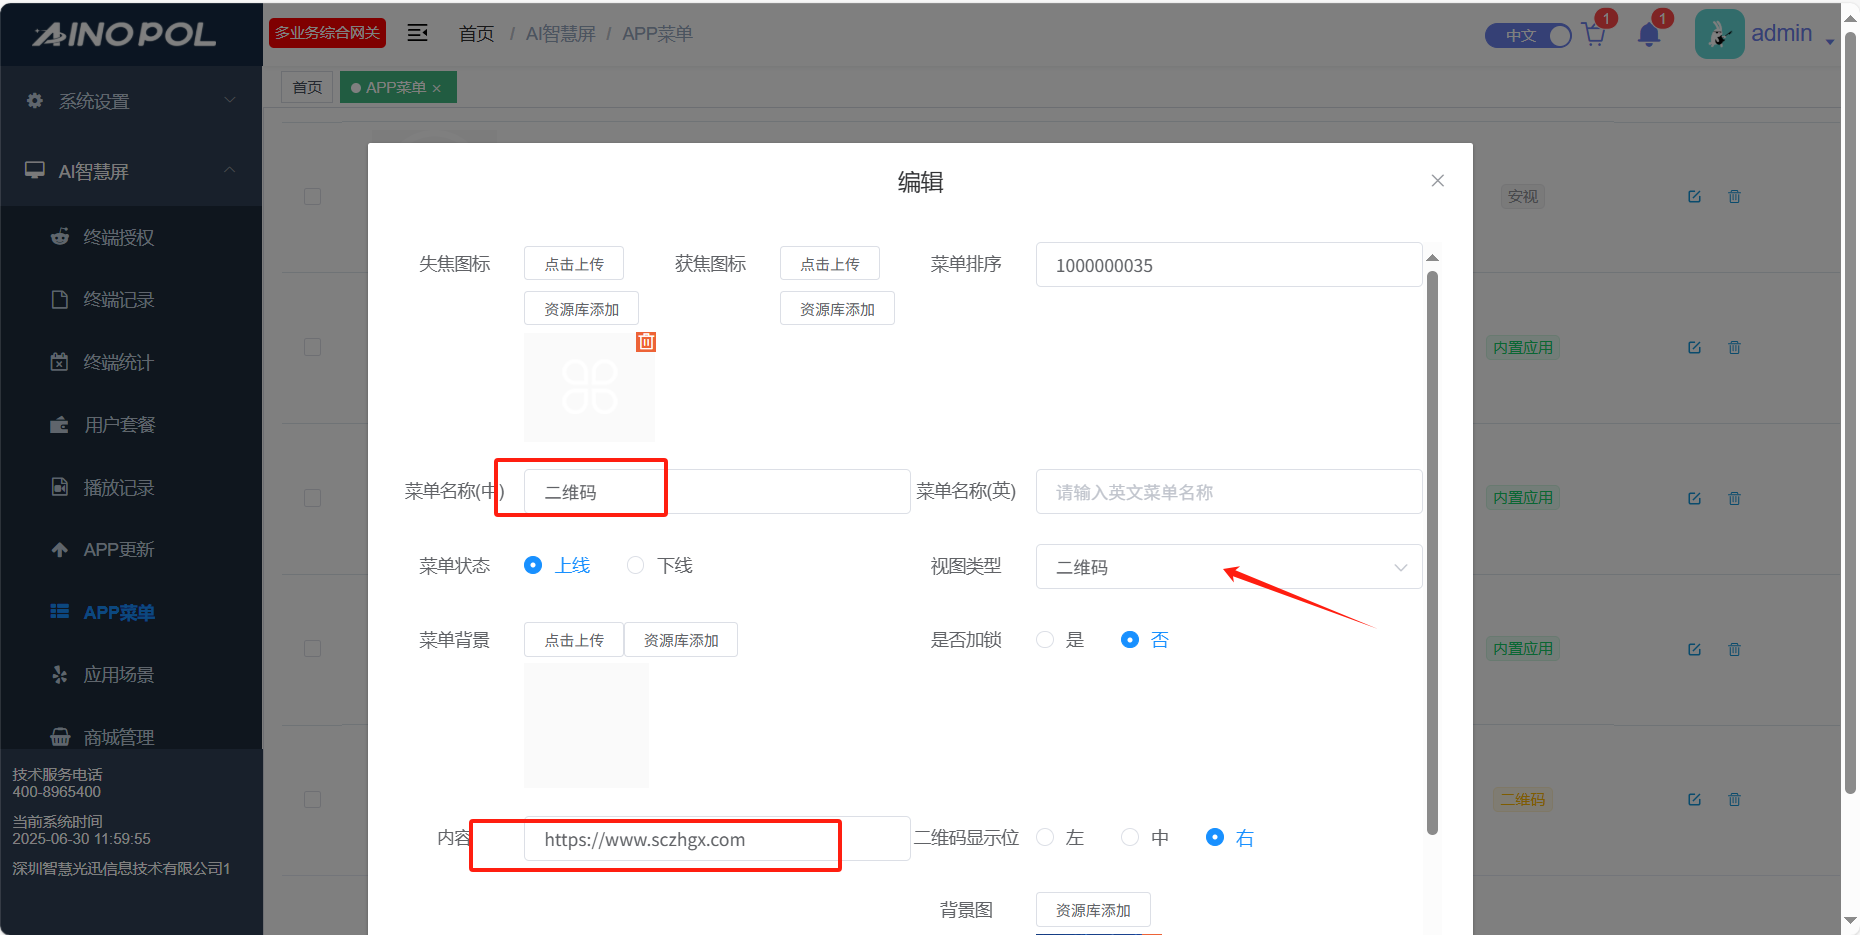Switch to the 首页 tab
The height and width of the screenshot is (935, 1860).
(307, 88)
